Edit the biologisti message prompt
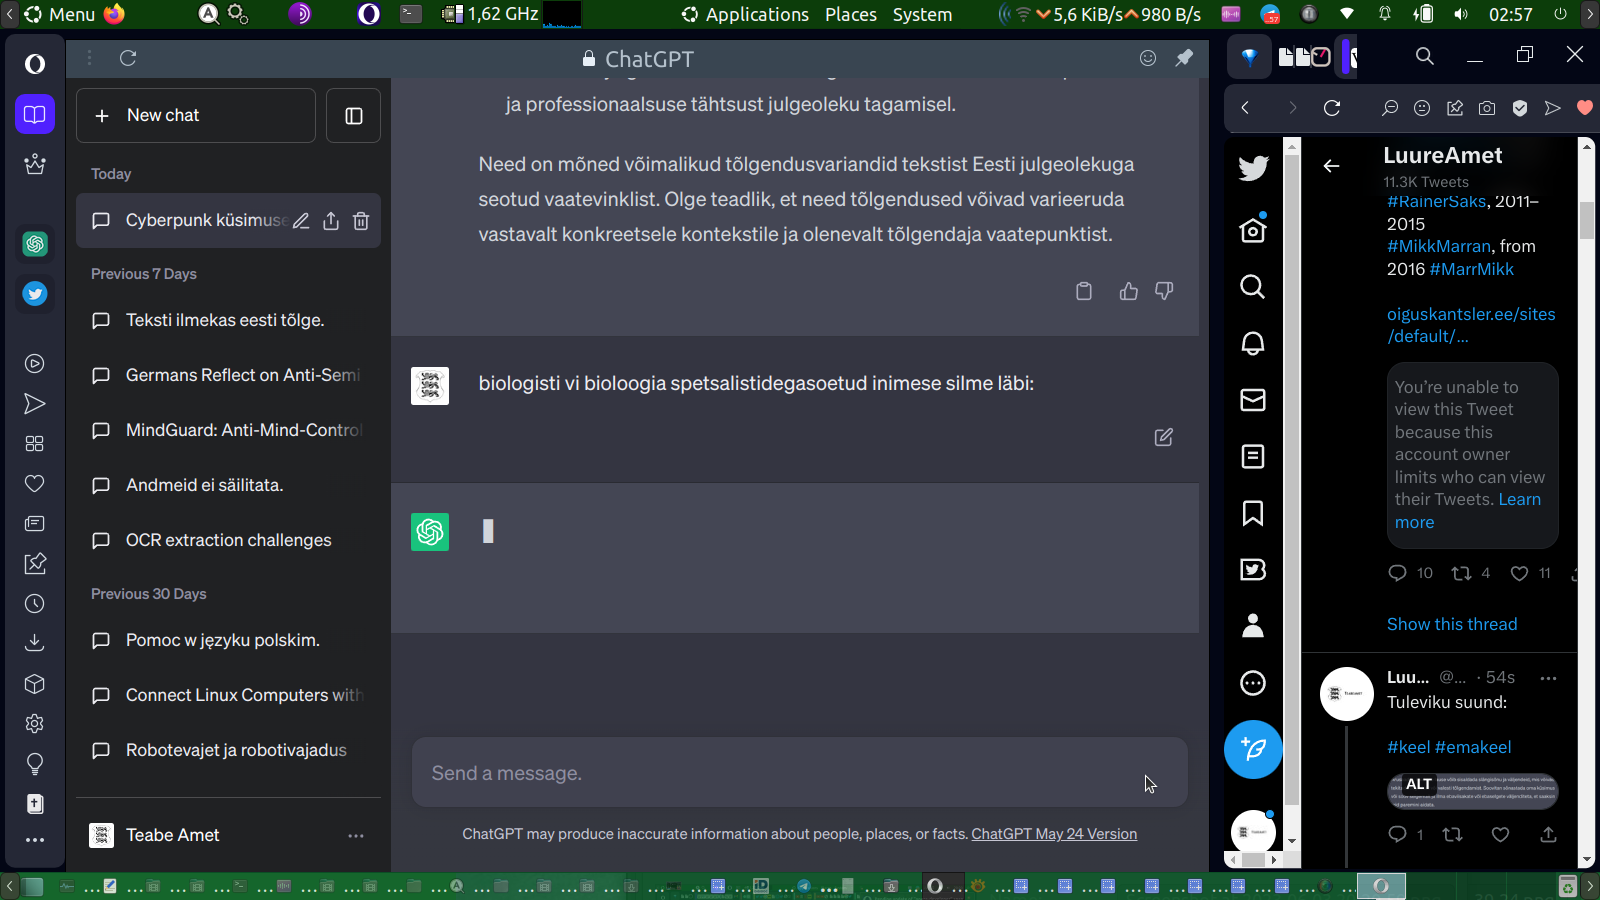The width and height of the screenshot is (1600, 900). 1164,437
